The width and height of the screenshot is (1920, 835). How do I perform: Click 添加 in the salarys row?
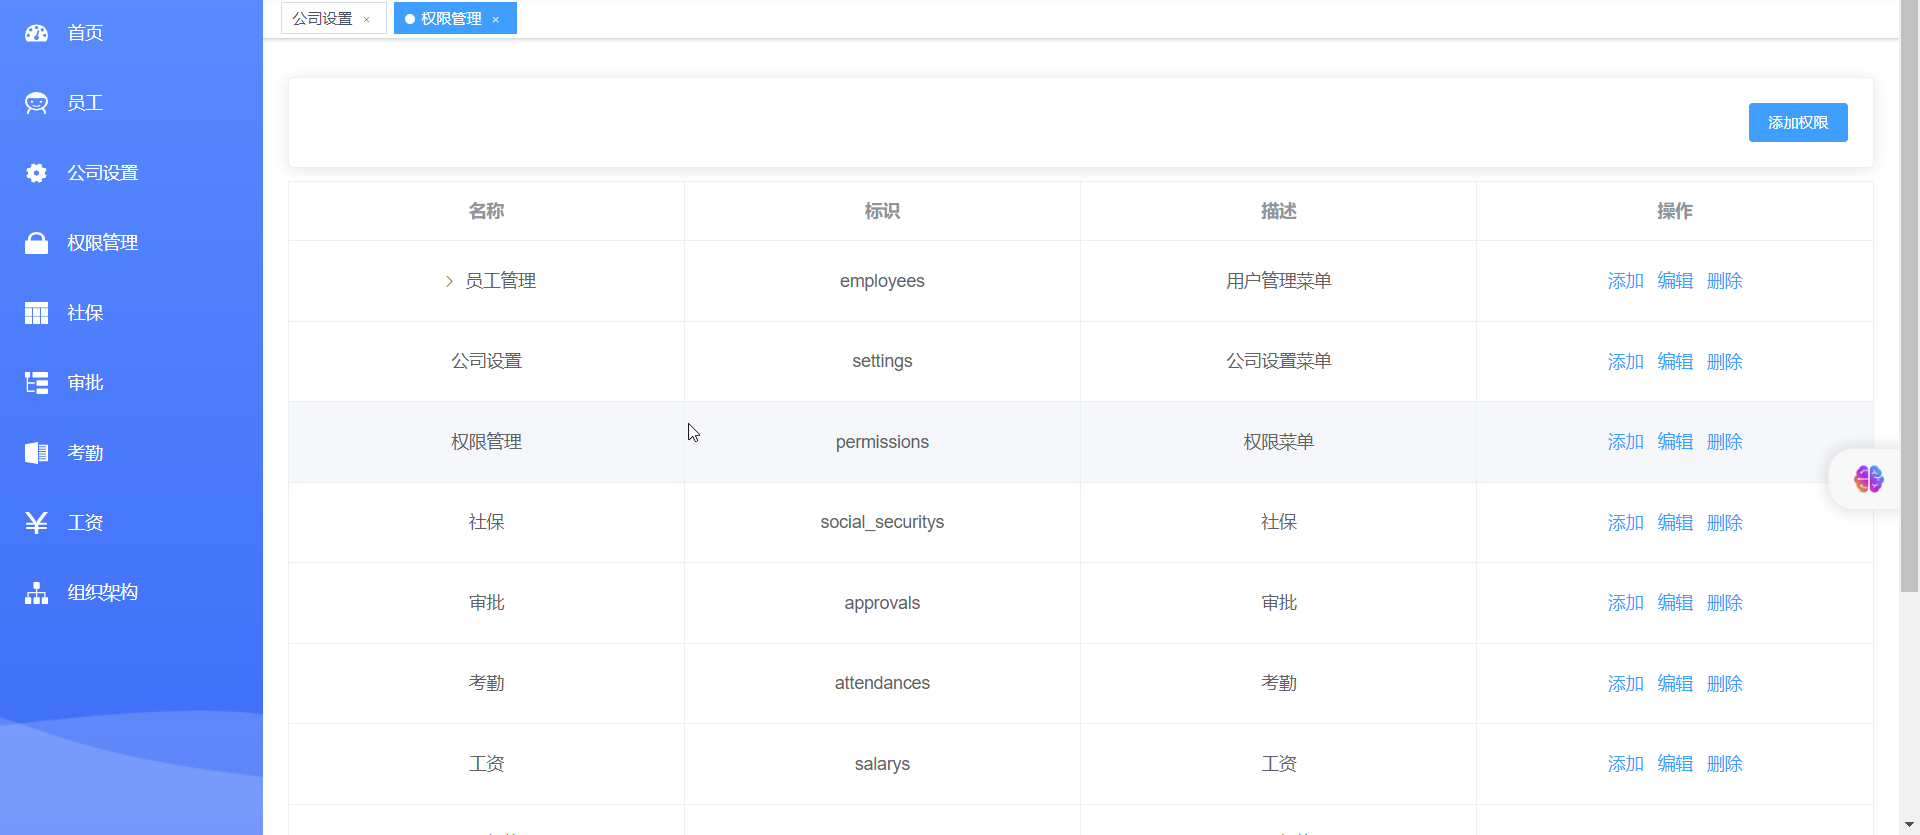click(1625, 764)
